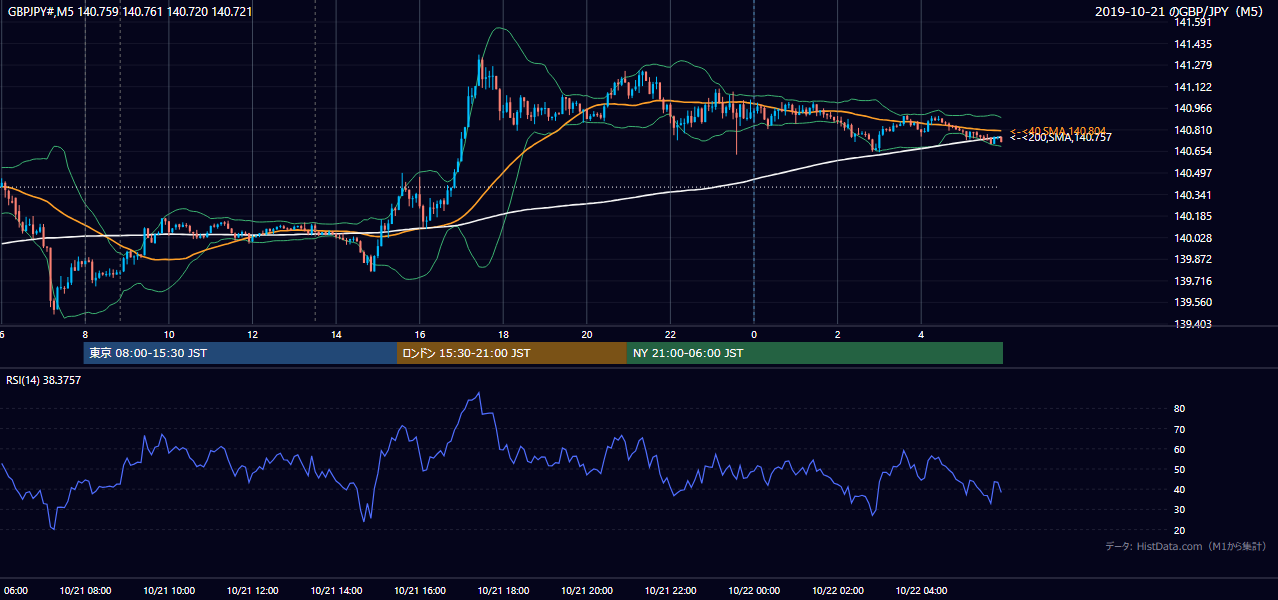This screenshot has height=600, width=1278.
Task: Click price axis label 141.122
Action: tap(1193, 87)
